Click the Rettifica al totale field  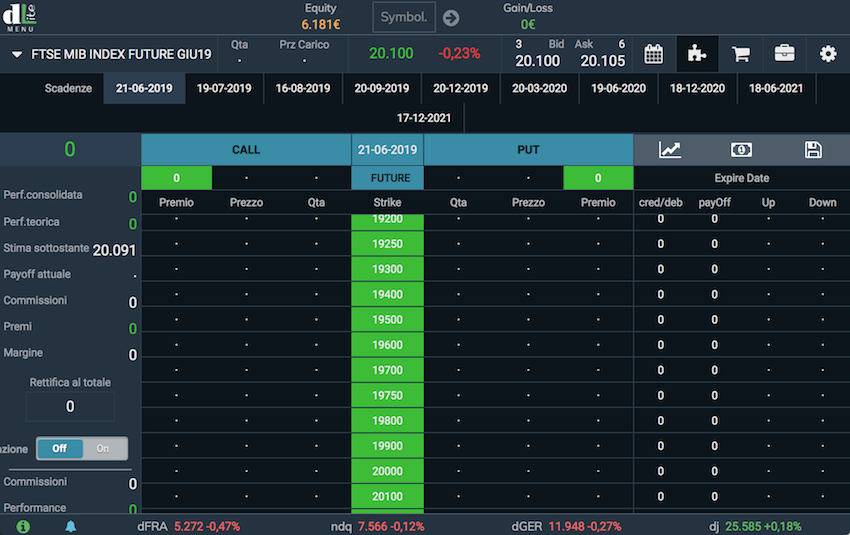pos(70,407)
